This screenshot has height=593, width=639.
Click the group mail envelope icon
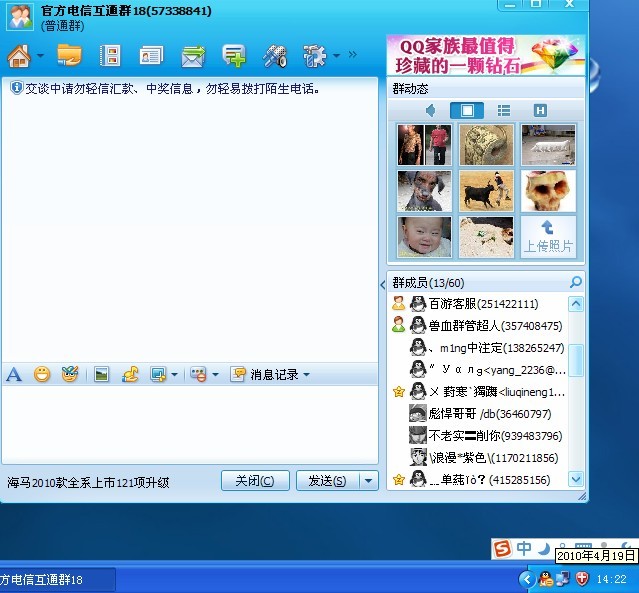pyautogui.click(x=193, y=55)
